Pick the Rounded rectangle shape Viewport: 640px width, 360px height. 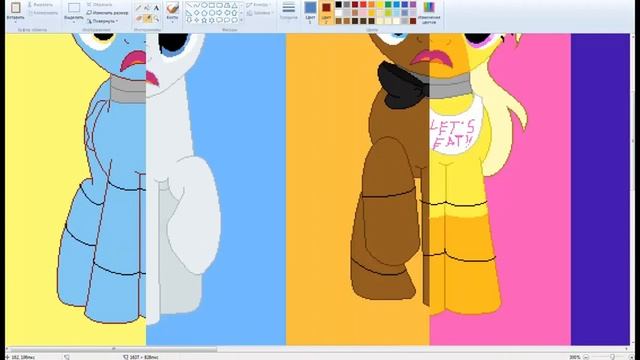point(219,5)
